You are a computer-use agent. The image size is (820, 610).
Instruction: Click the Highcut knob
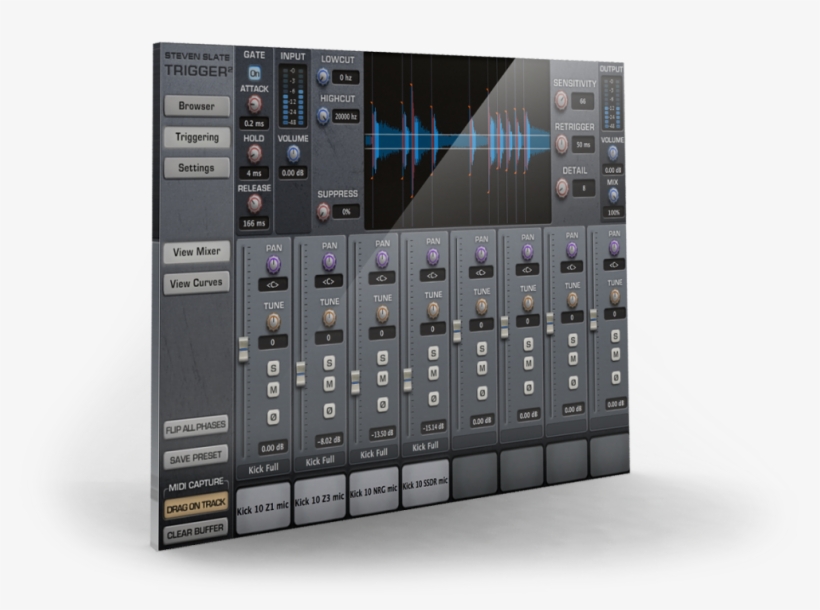323,116
